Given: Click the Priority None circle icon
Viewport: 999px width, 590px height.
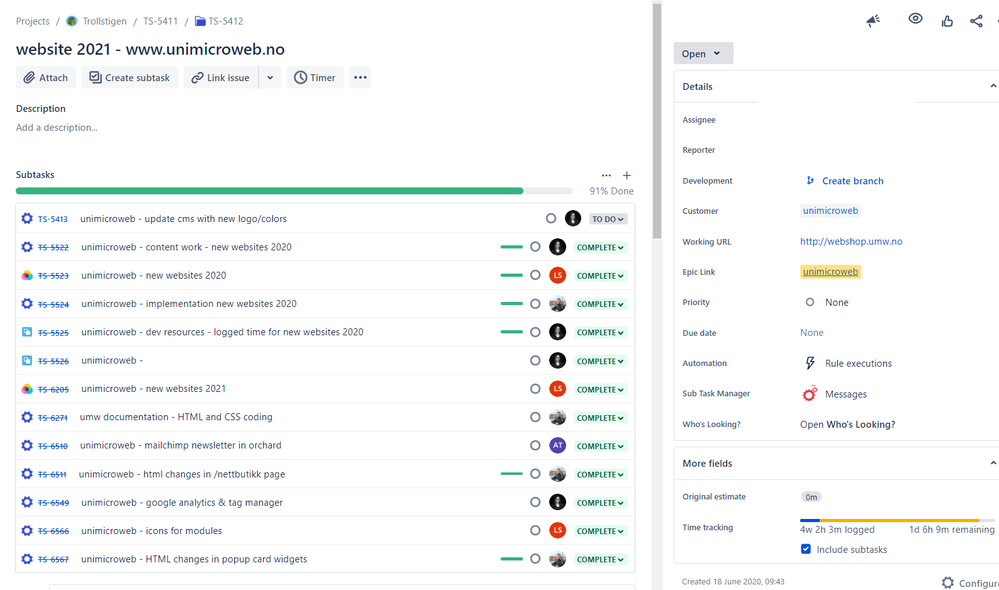Looking at the screenshot, I should (x=810, y=302).
